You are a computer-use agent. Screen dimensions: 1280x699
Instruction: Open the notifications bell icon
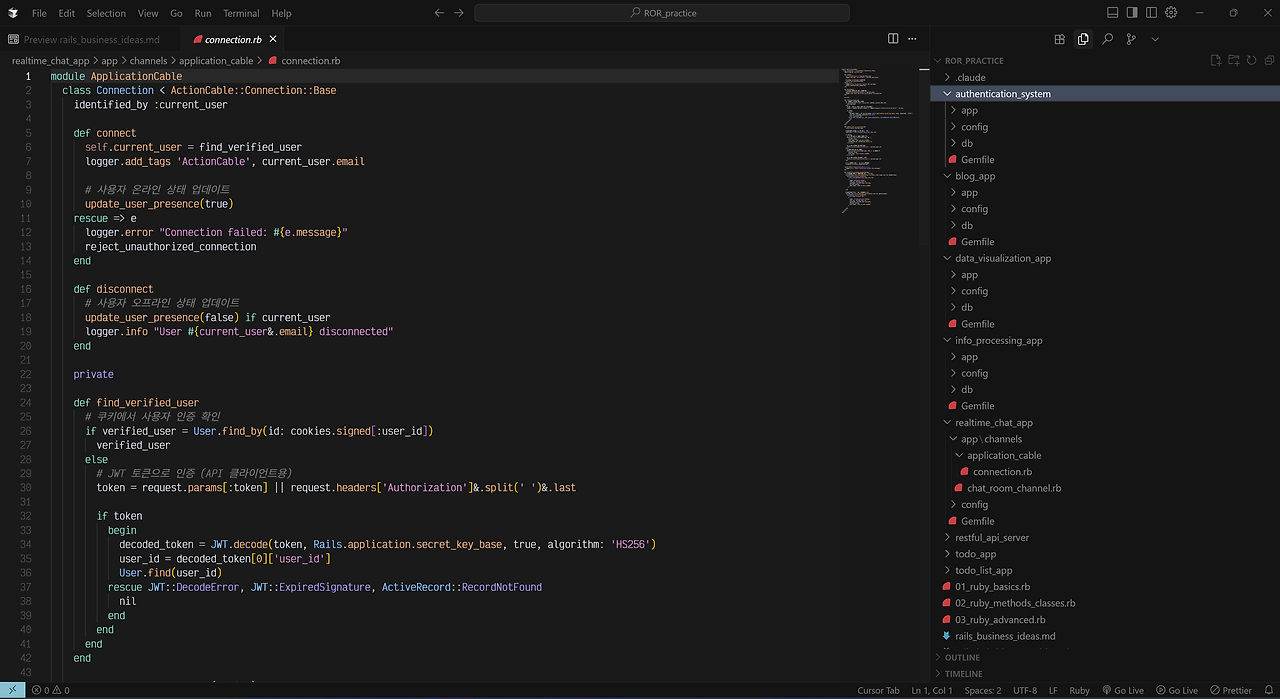[x=1267, y=690]
